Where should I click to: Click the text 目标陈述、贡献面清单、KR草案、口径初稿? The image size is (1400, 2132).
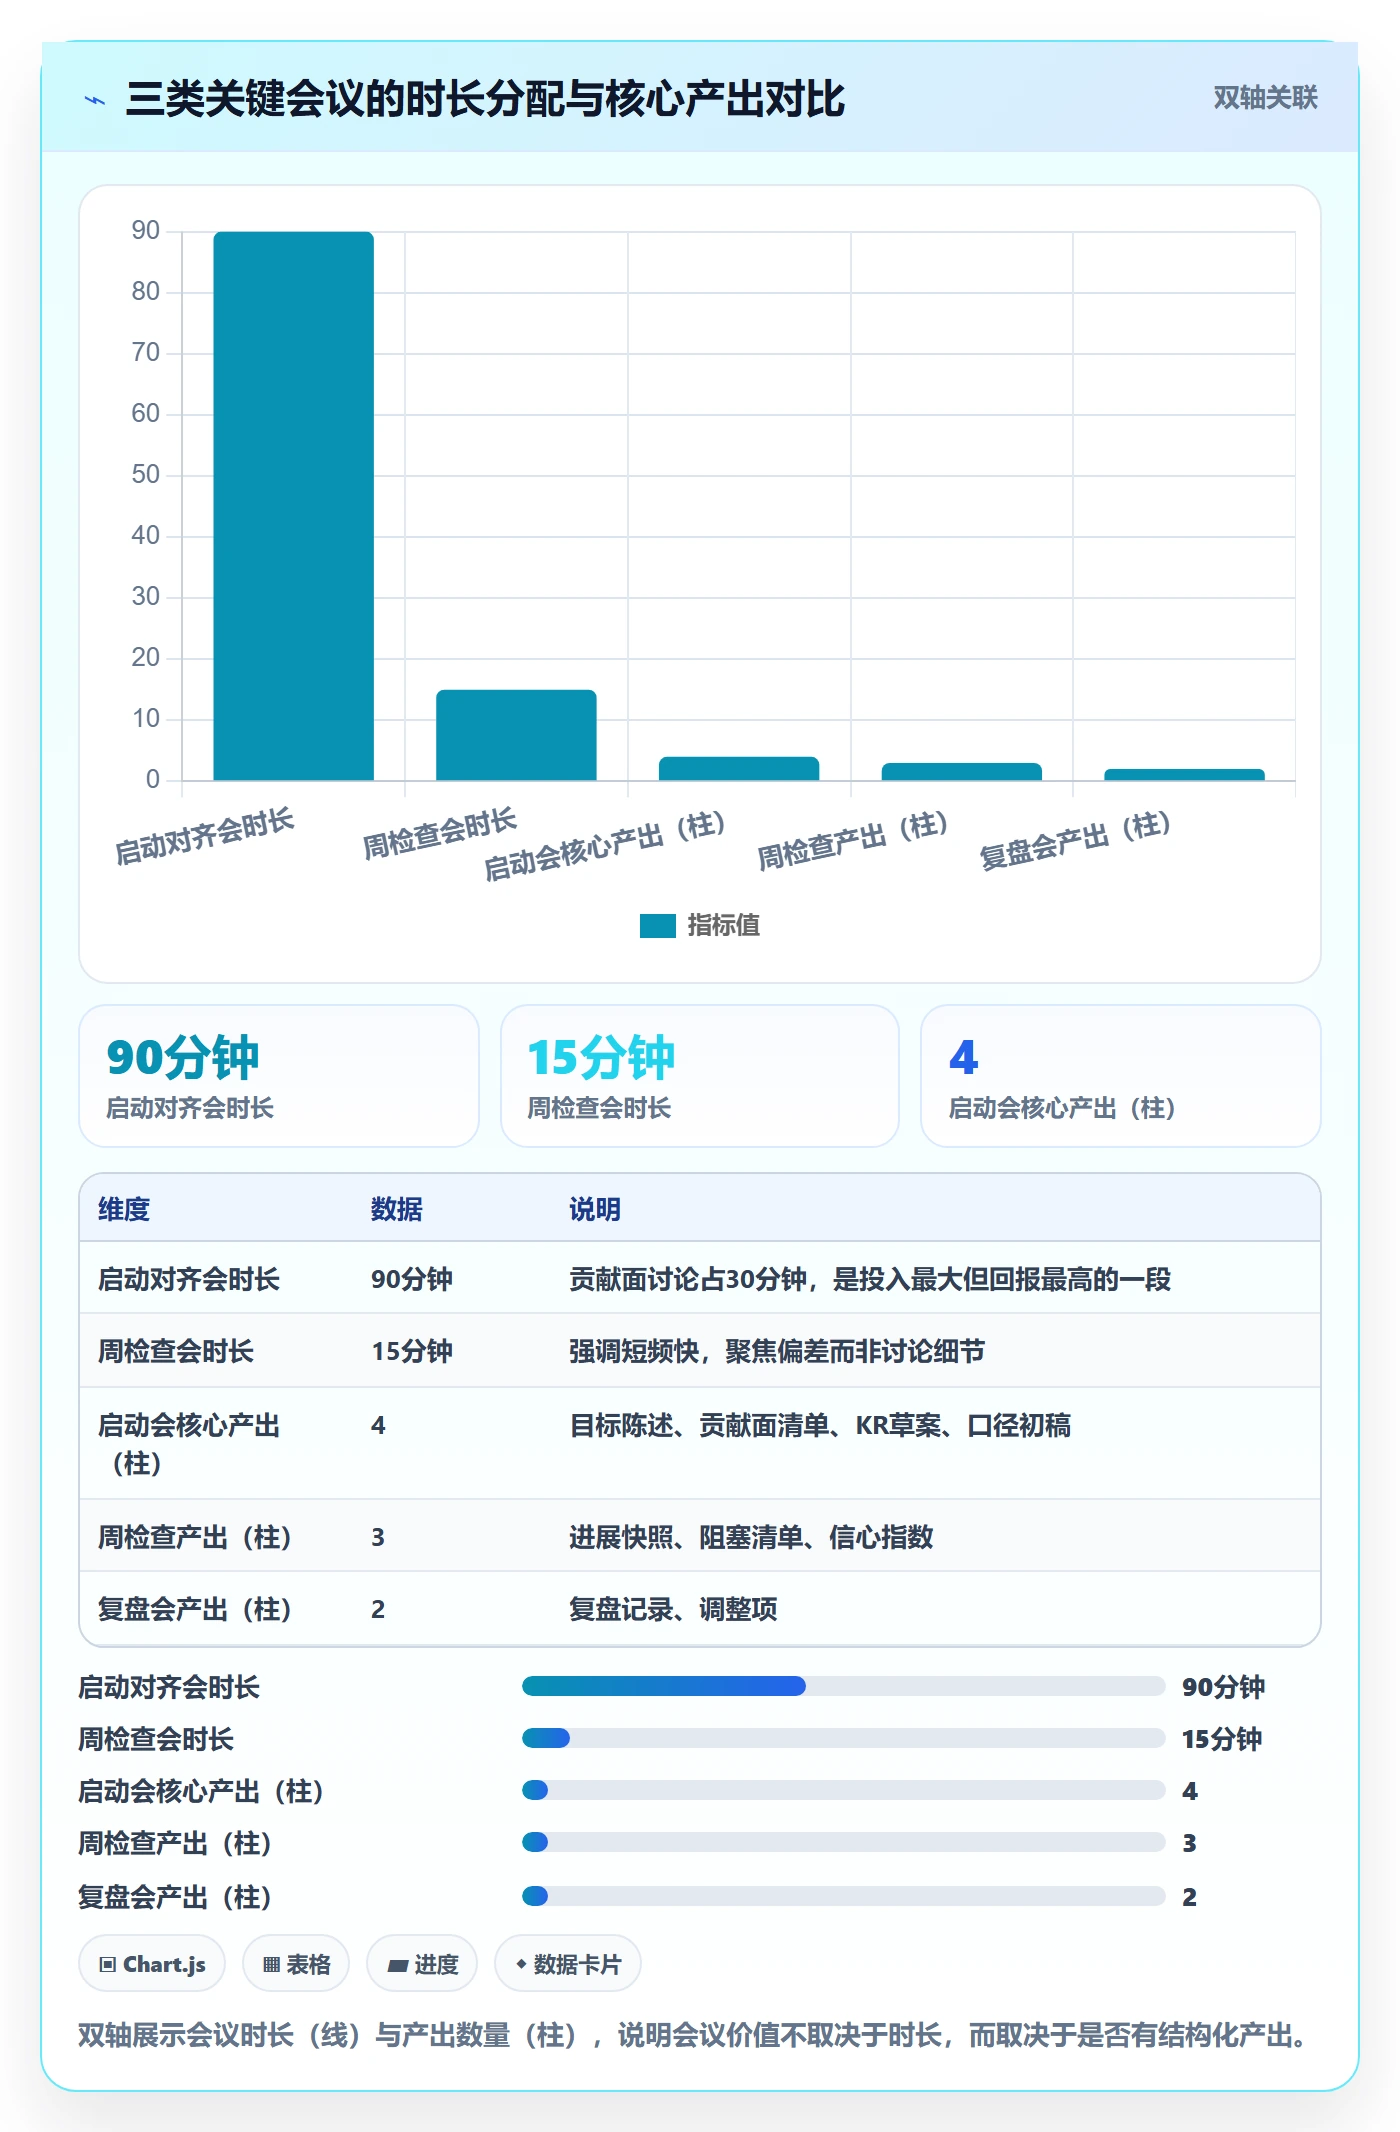point(820,1425)
